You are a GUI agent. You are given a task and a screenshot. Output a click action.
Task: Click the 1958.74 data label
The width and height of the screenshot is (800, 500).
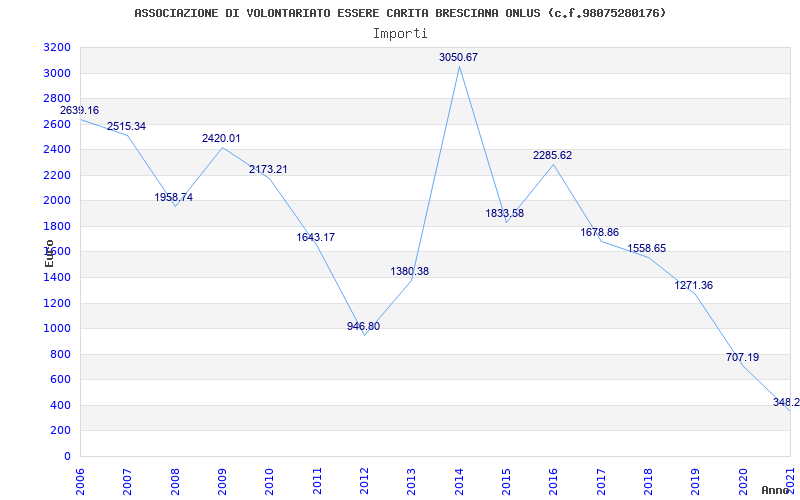coord(174,197)
